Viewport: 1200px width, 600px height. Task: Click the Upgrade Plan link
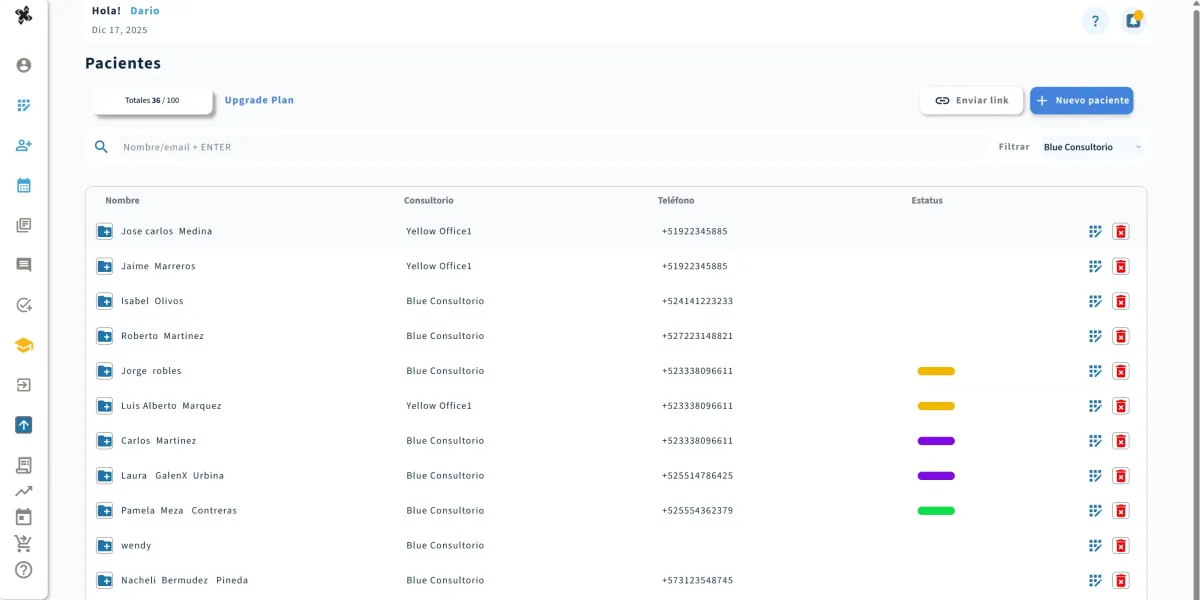260,100
